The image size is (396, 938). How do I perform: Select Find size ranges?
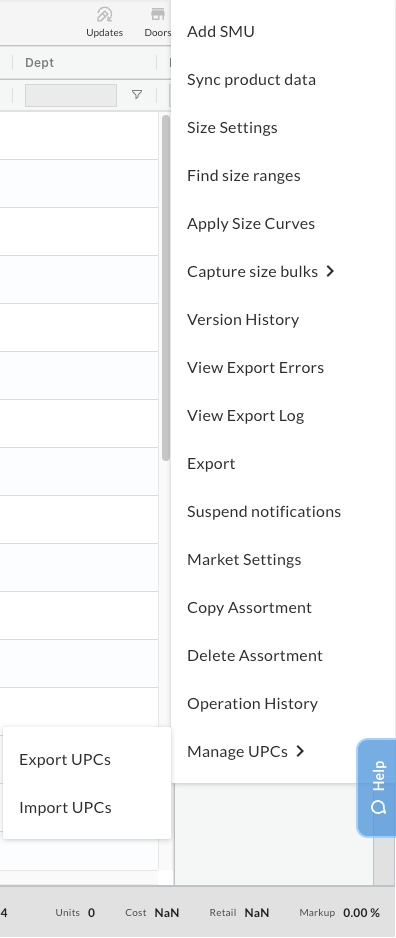pos(243,175)
